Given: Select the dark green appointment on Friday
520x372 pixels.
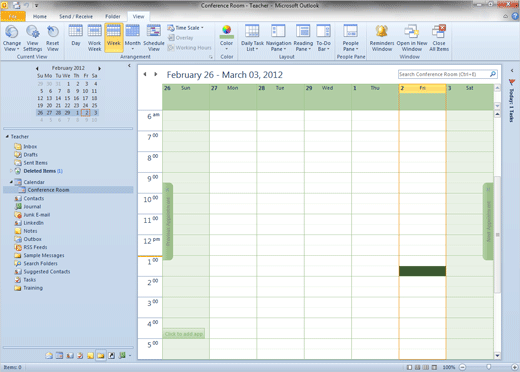Looking at the screenshot, I should pyautogui.click(x=422, y=271).
